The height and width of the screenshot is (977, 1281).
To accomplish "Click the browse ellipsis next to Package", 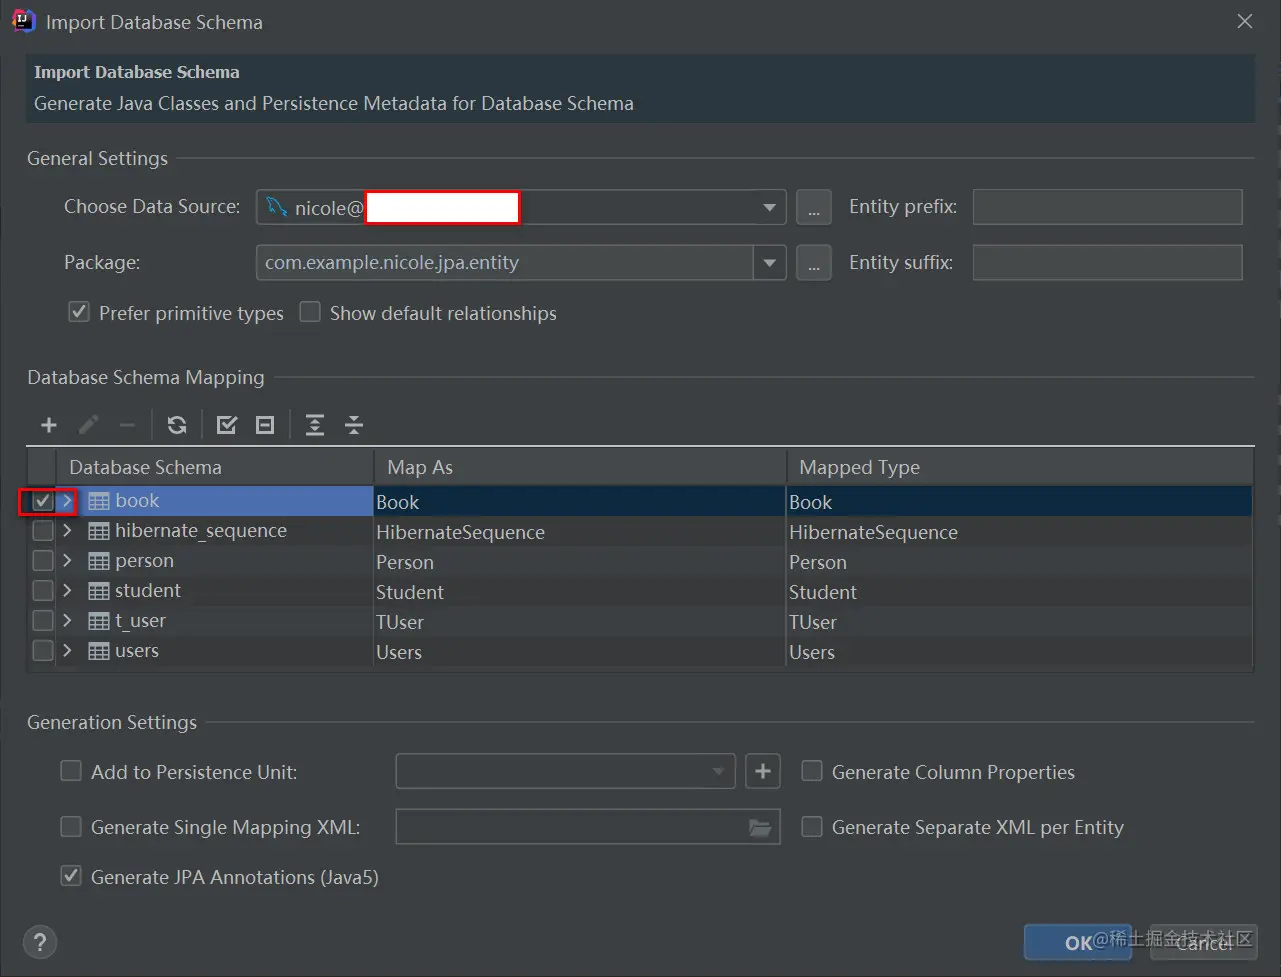I will (x=814, y=263).
